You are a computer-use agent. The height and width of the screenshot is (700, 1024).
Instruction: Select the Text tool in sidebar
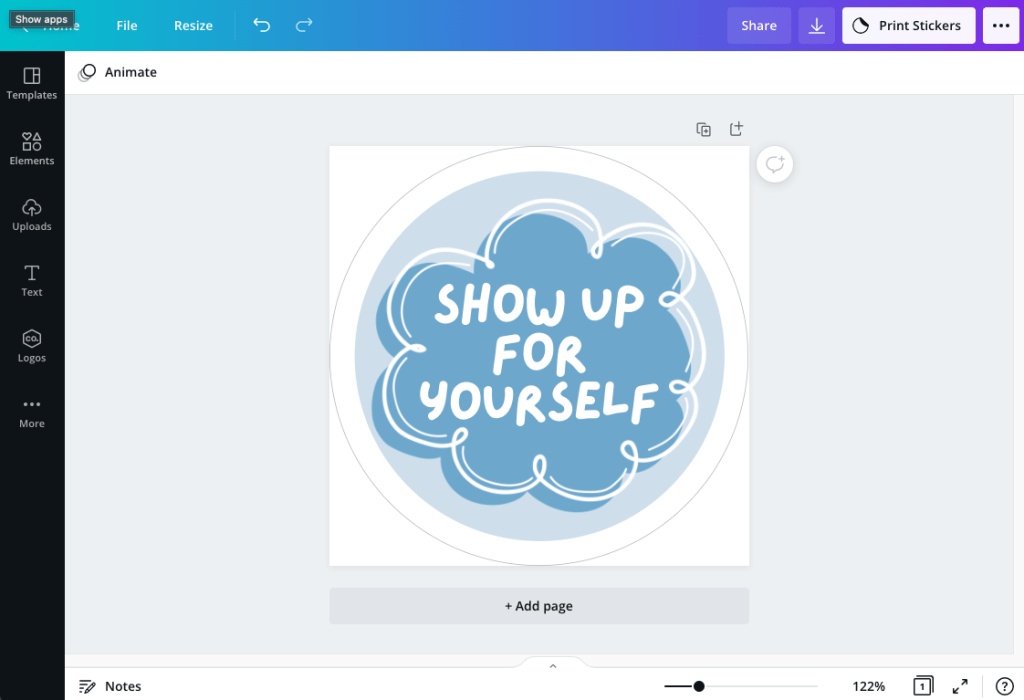tap(32, 280)
